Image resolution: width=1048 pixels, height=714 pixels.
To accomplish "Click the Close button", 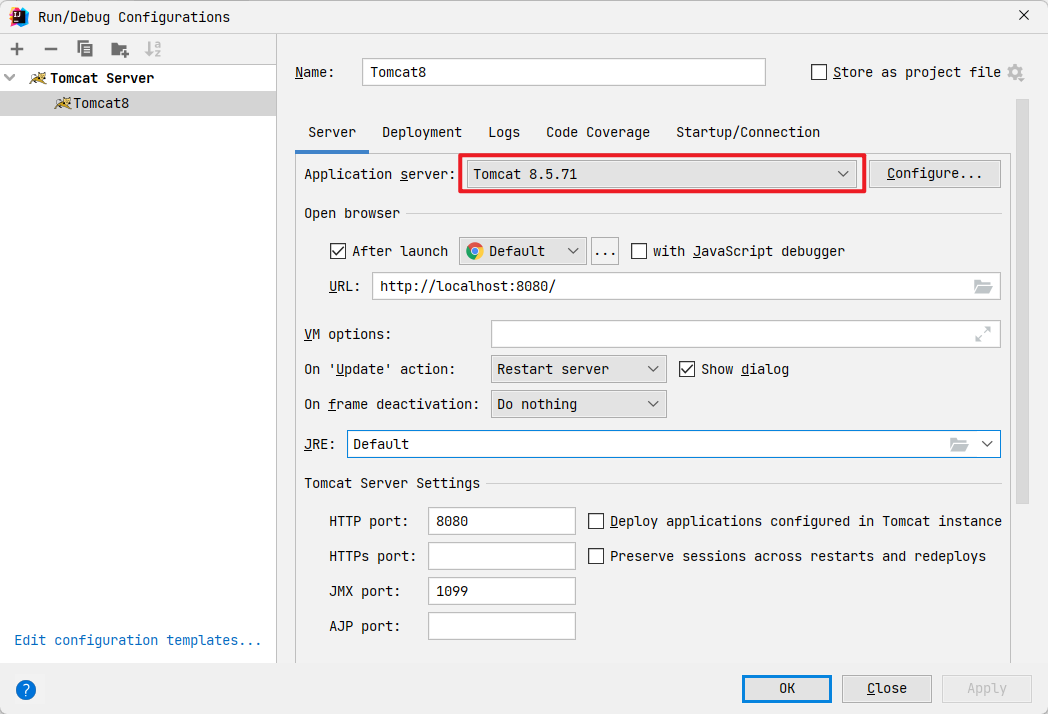I will coord(886,689).
